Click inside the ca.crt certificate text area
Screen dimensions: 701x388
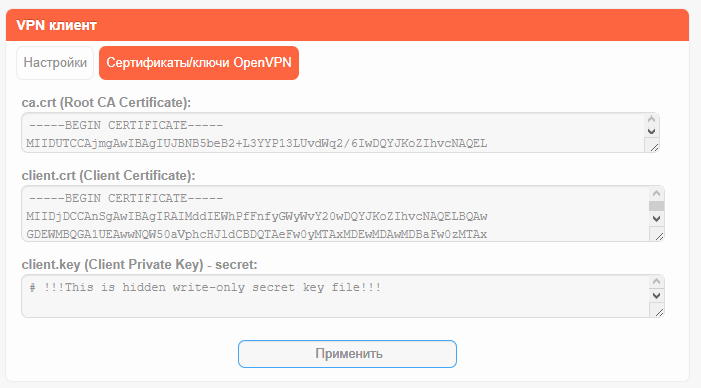[333, 133]
